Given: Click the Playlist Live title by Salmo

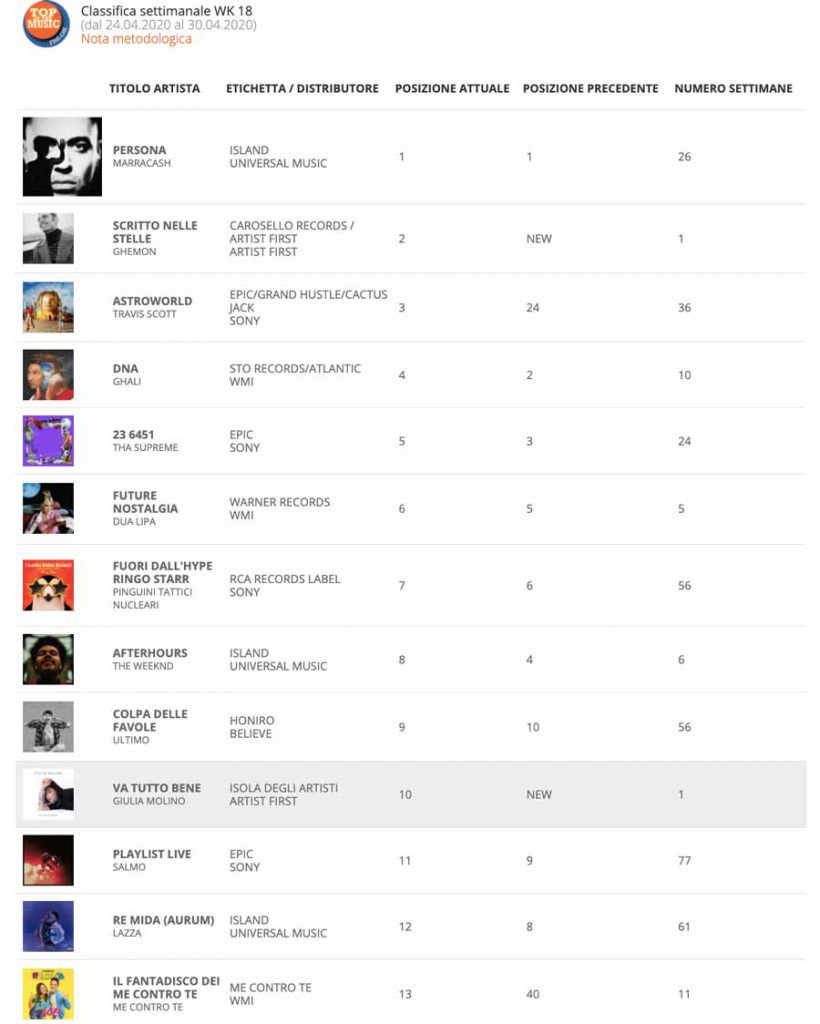Looking at the screenshot, I should [152, 854].
